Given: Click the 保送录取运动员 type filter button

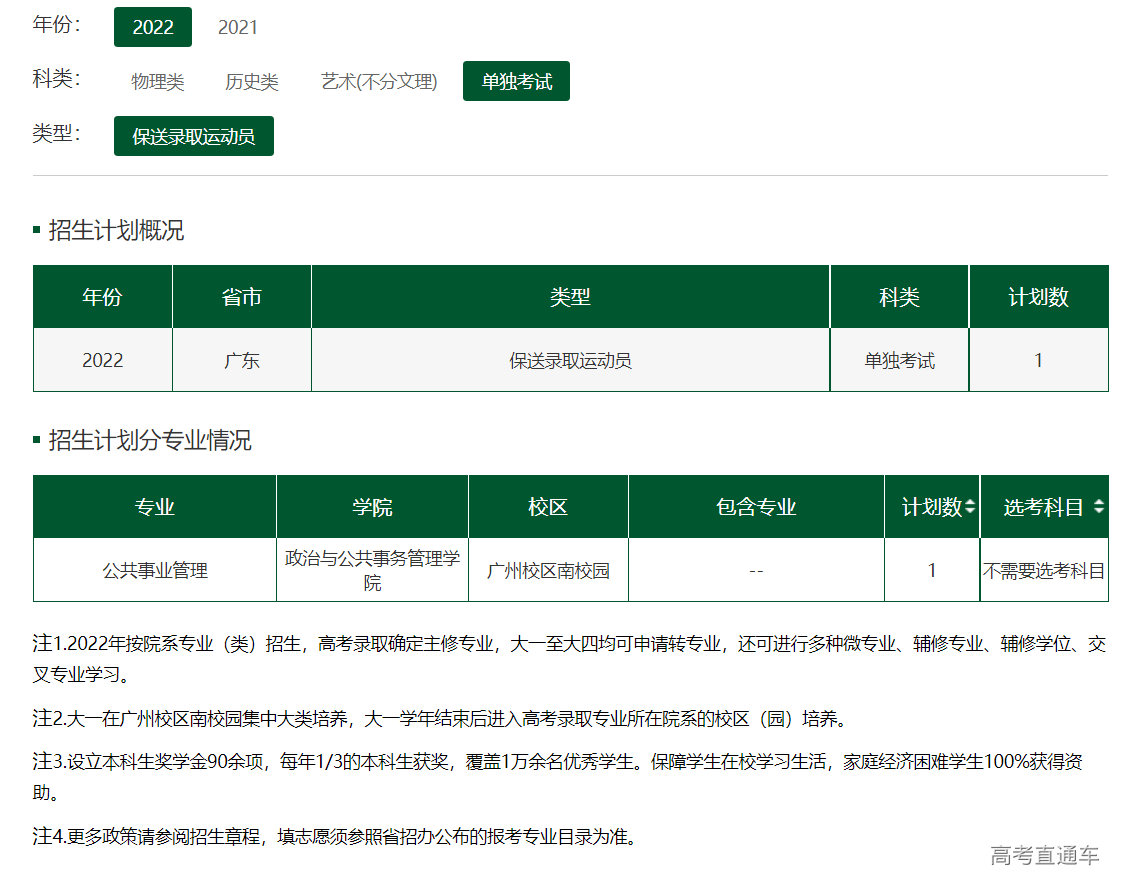Looking at the screenshot, I should (x=194, y=137).
